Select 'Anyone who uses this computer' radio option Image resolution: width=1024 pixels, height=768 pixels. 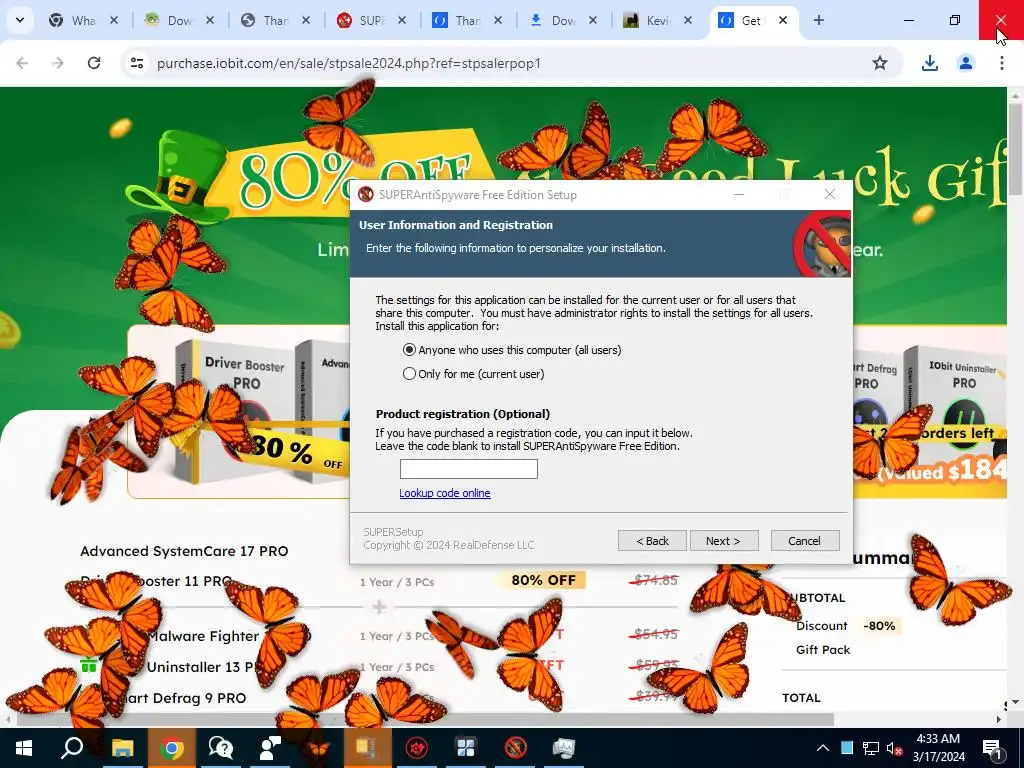(409, 350)
